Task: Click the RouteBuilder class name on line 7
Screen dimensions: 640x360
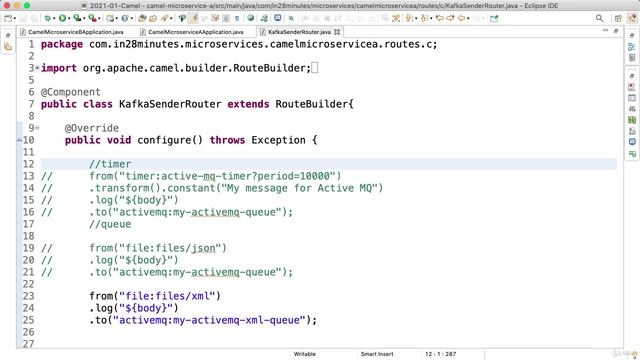Action: tap(311, 104)
